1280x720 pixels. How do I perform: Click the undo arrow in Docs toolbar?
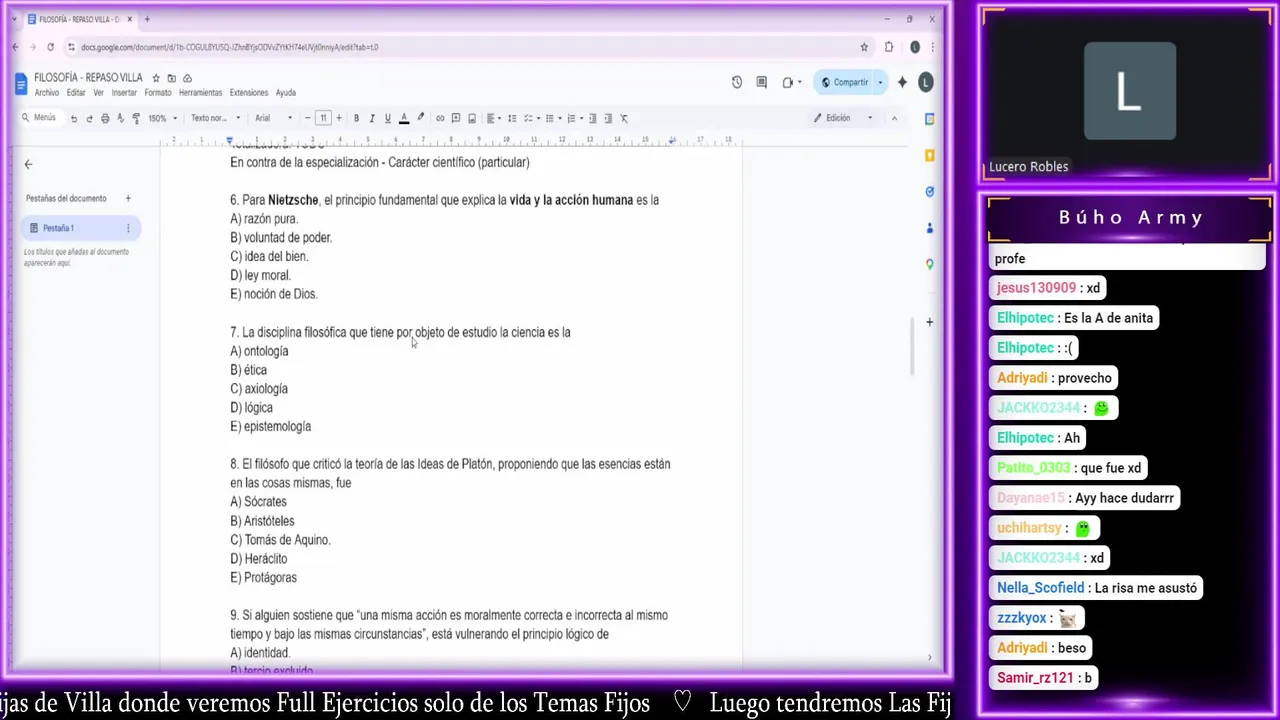(73, 118)
